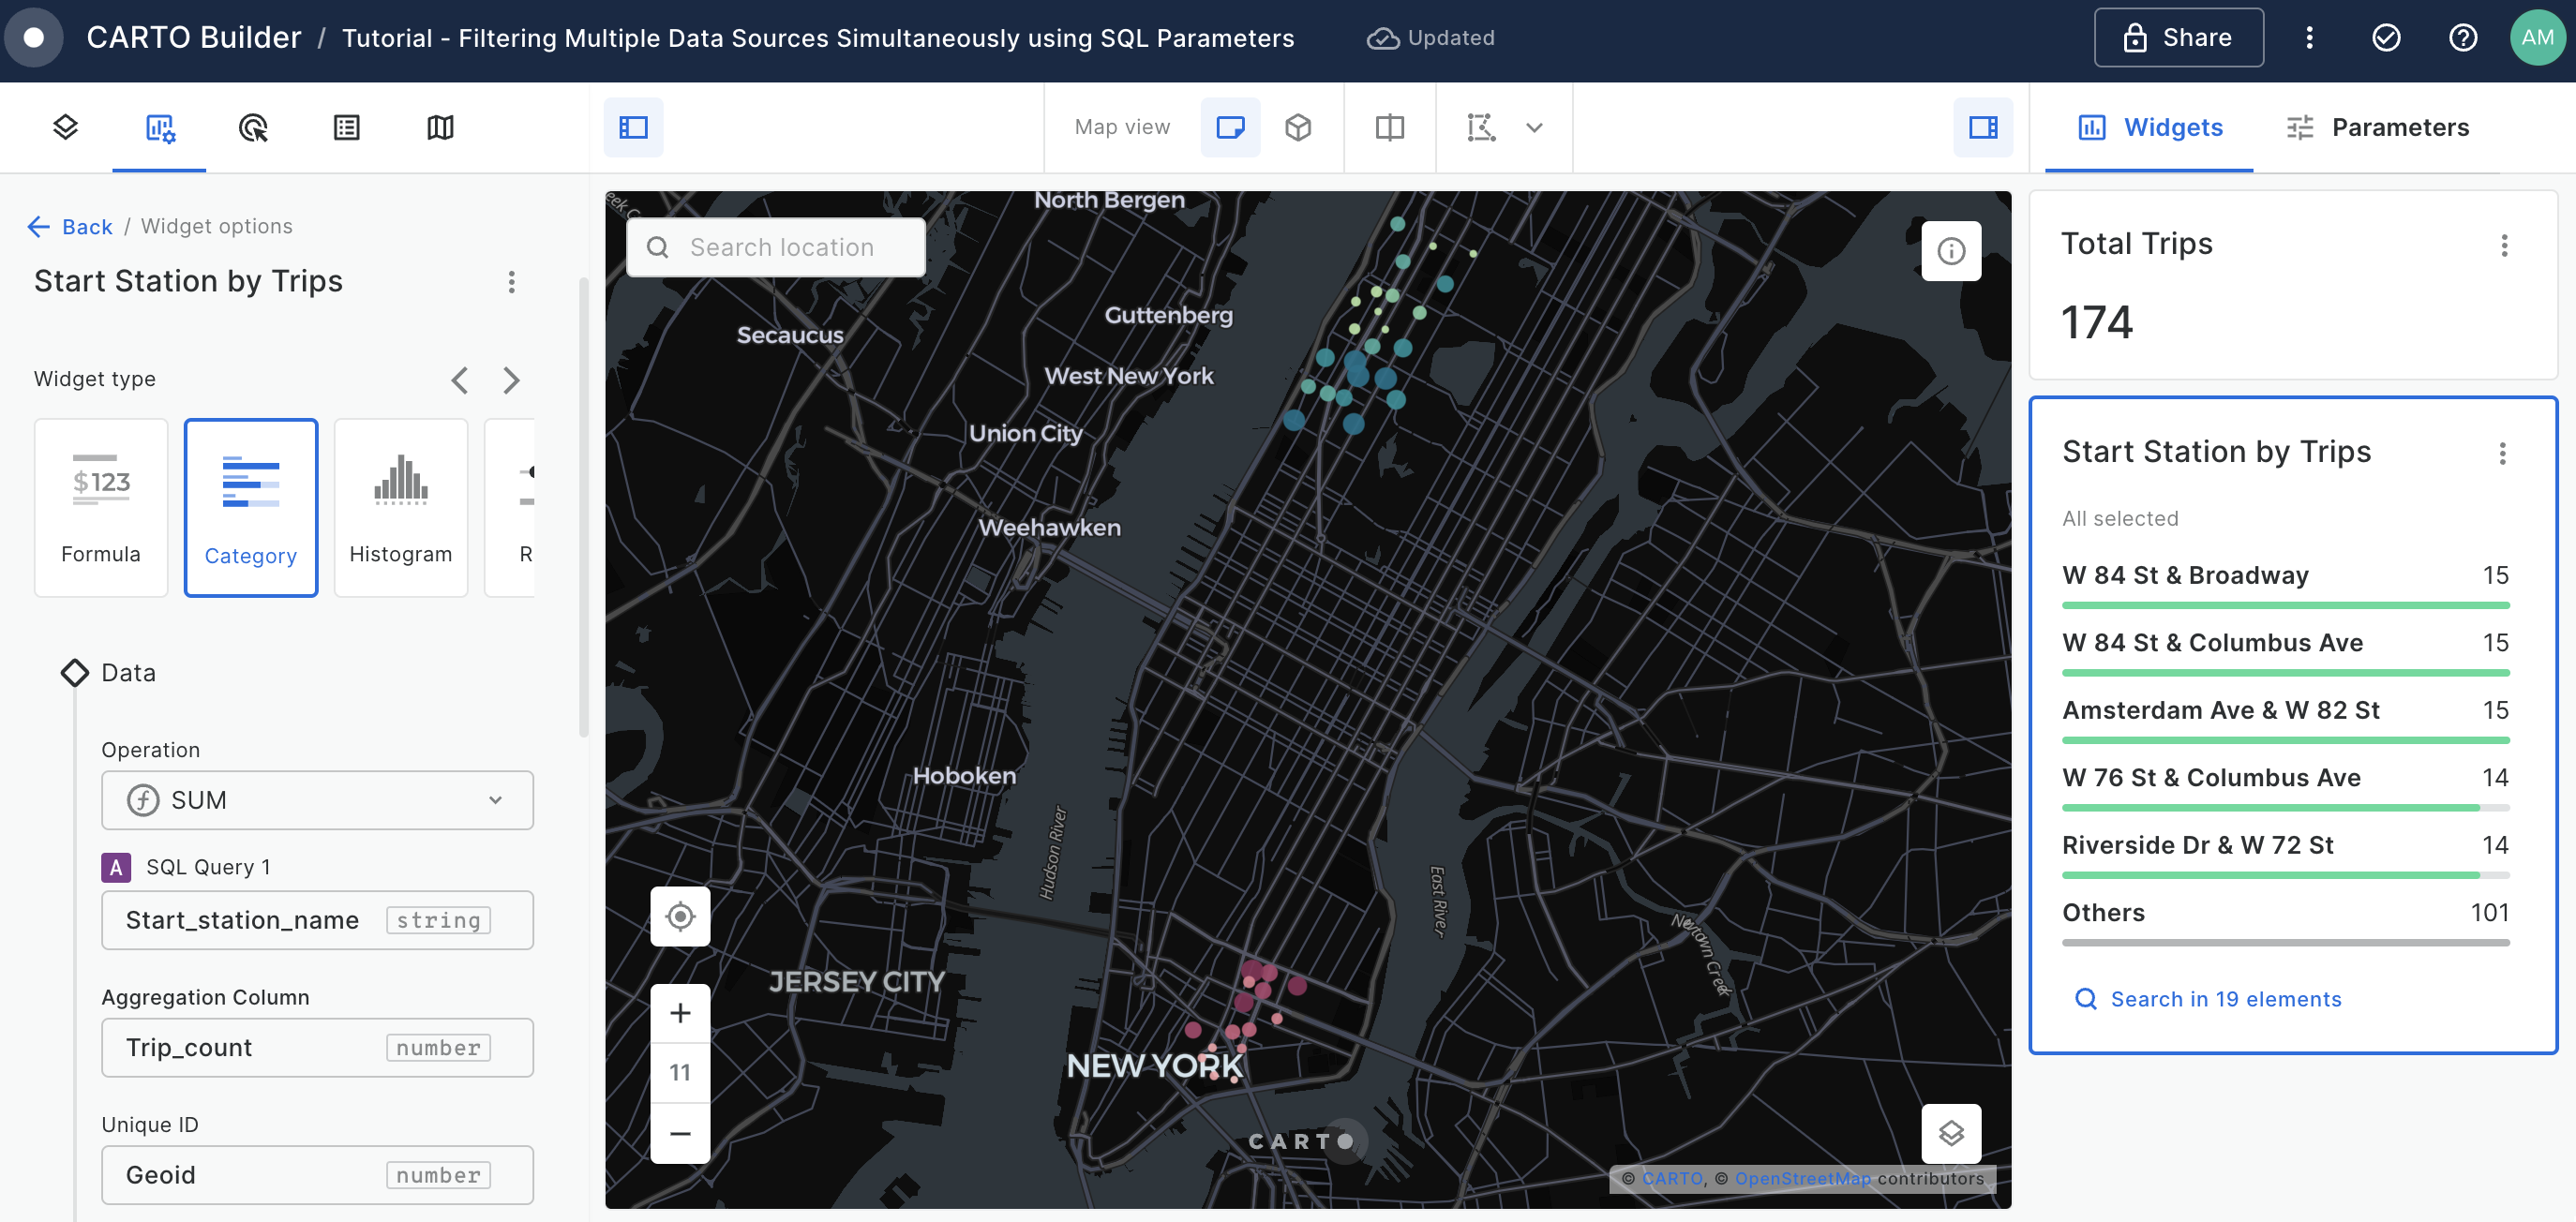Open the map more options menu
Image resolution: width=2576 pixels, height=1222 pixels.
(2309, 37)
